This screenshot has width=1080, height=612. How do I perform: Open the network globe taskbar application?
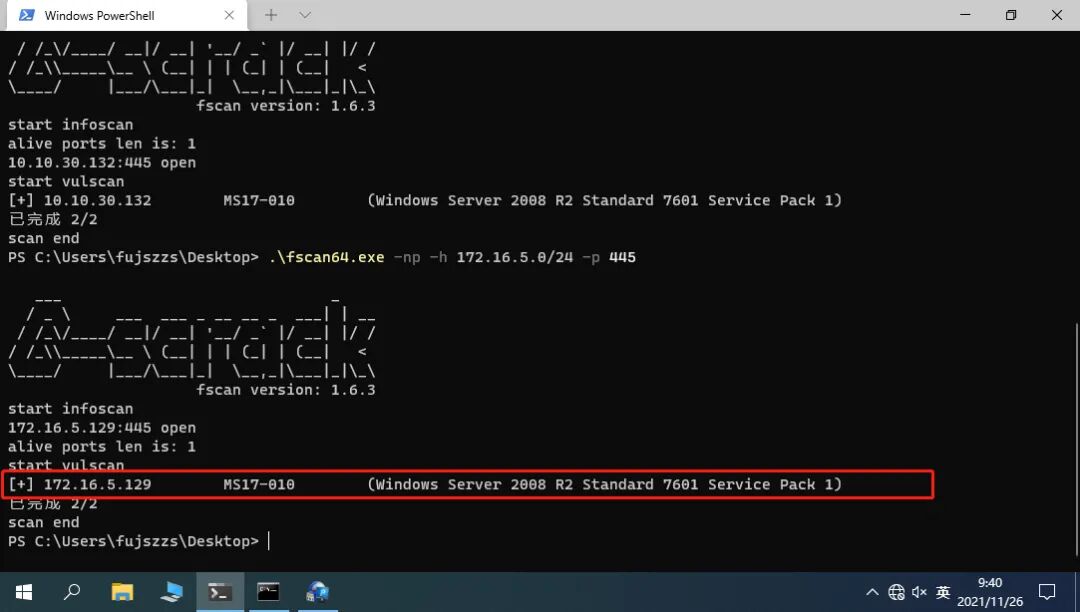318,592
